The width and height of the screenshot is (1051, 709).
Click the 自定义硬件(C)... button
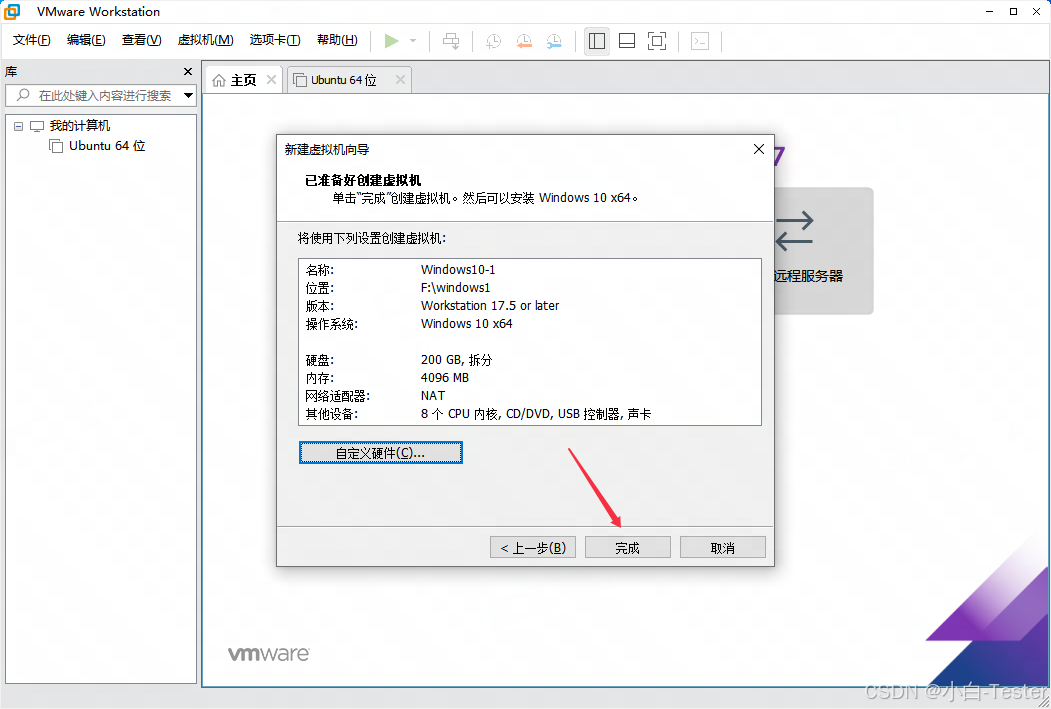[381, 453]
